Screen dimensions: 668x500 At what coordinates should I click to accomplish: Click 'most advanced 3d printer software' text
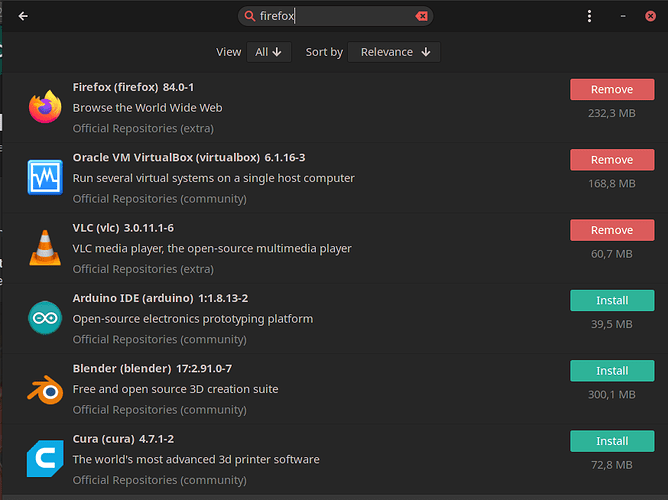coord(196,459)
